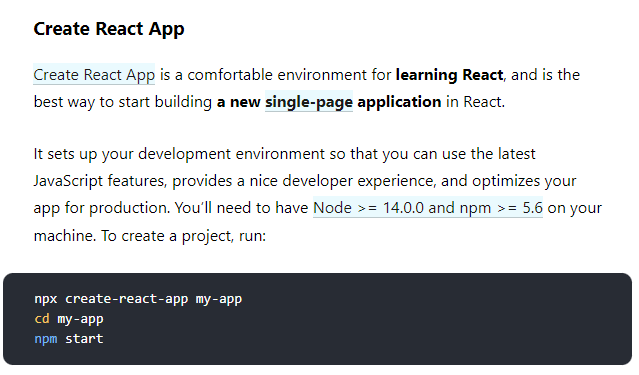This screenshot has width=639, height=375.
Task: Click the 'Create React App' heading
Action: pos(109,29)
